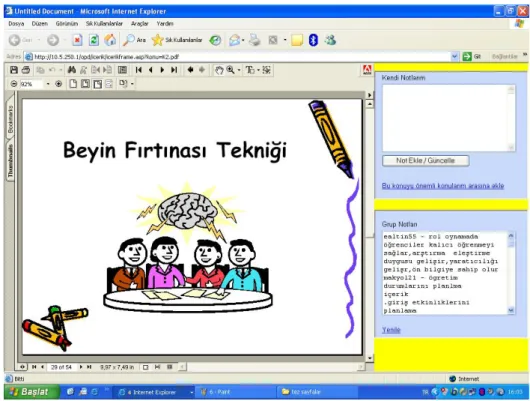Screen dimensions: 530x401
Task: Open the Text Select tool dropdown arrow
Action: pyautogui.click(x=259, y=70)
